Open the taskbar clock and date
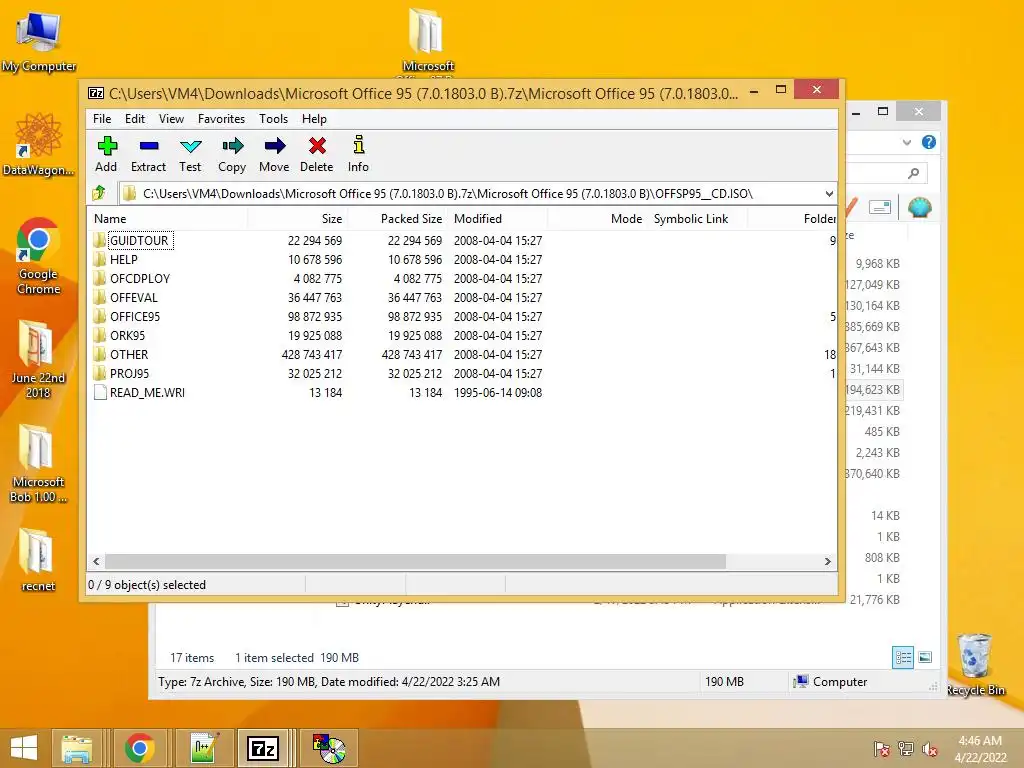1024x768 pixels. (x=980, y=749)
